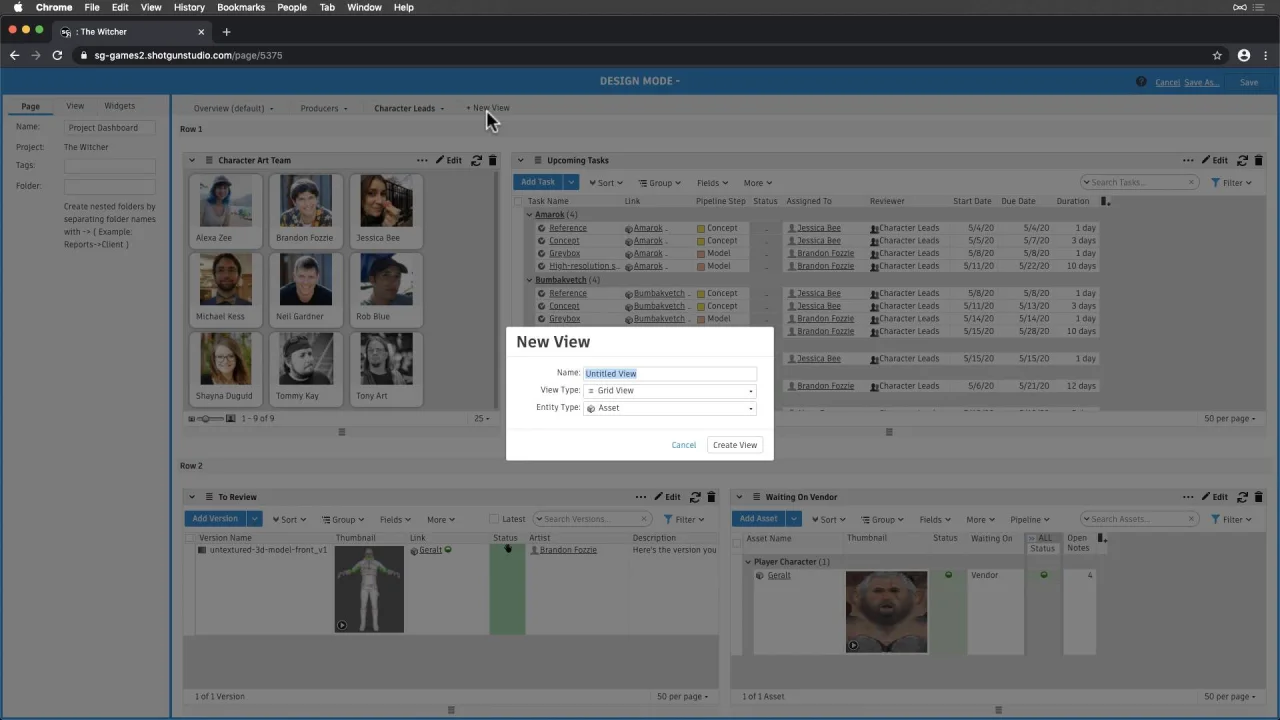The width and height of the screenshot is (1280, 720).
Task: Open the help icon in Design Mode bar
Action: pyautogui.click(x=1141, y=82)
